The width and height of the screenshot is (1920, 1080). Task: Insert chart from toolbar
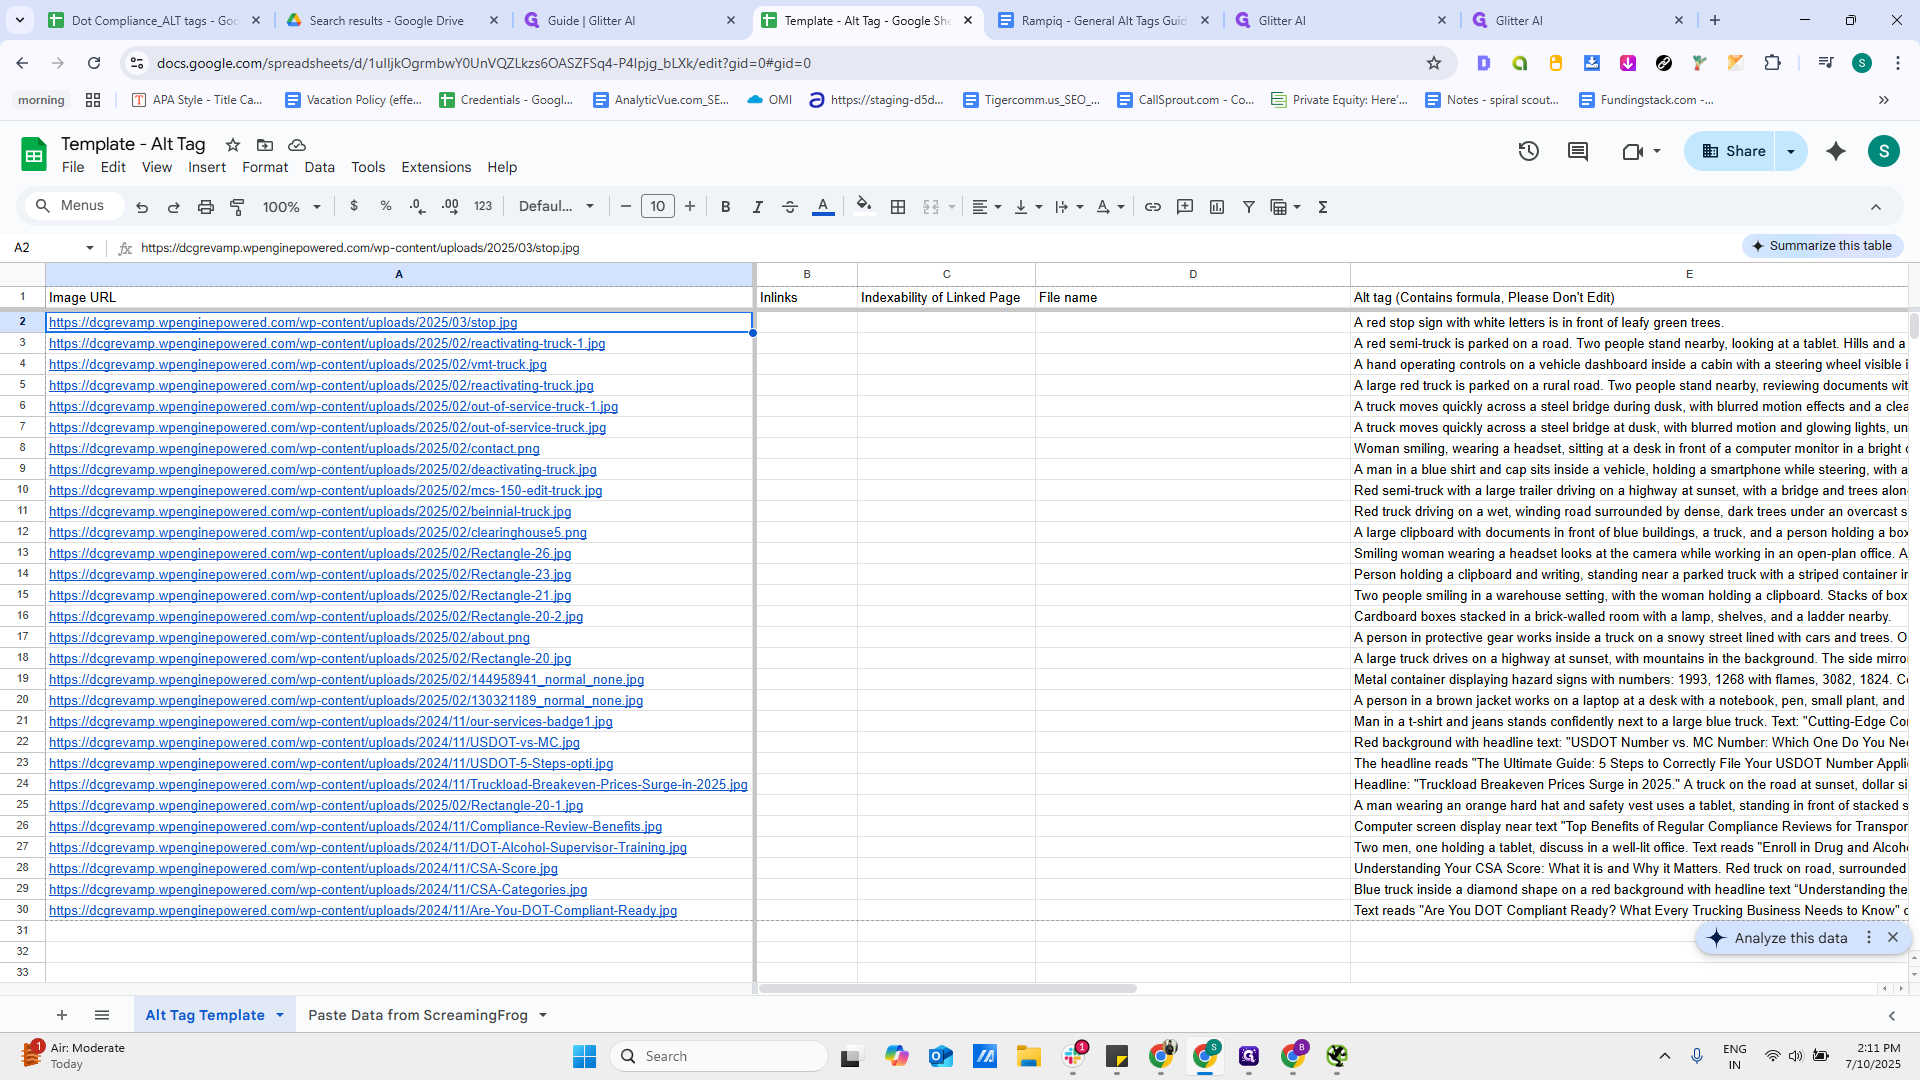[1217, 207]
